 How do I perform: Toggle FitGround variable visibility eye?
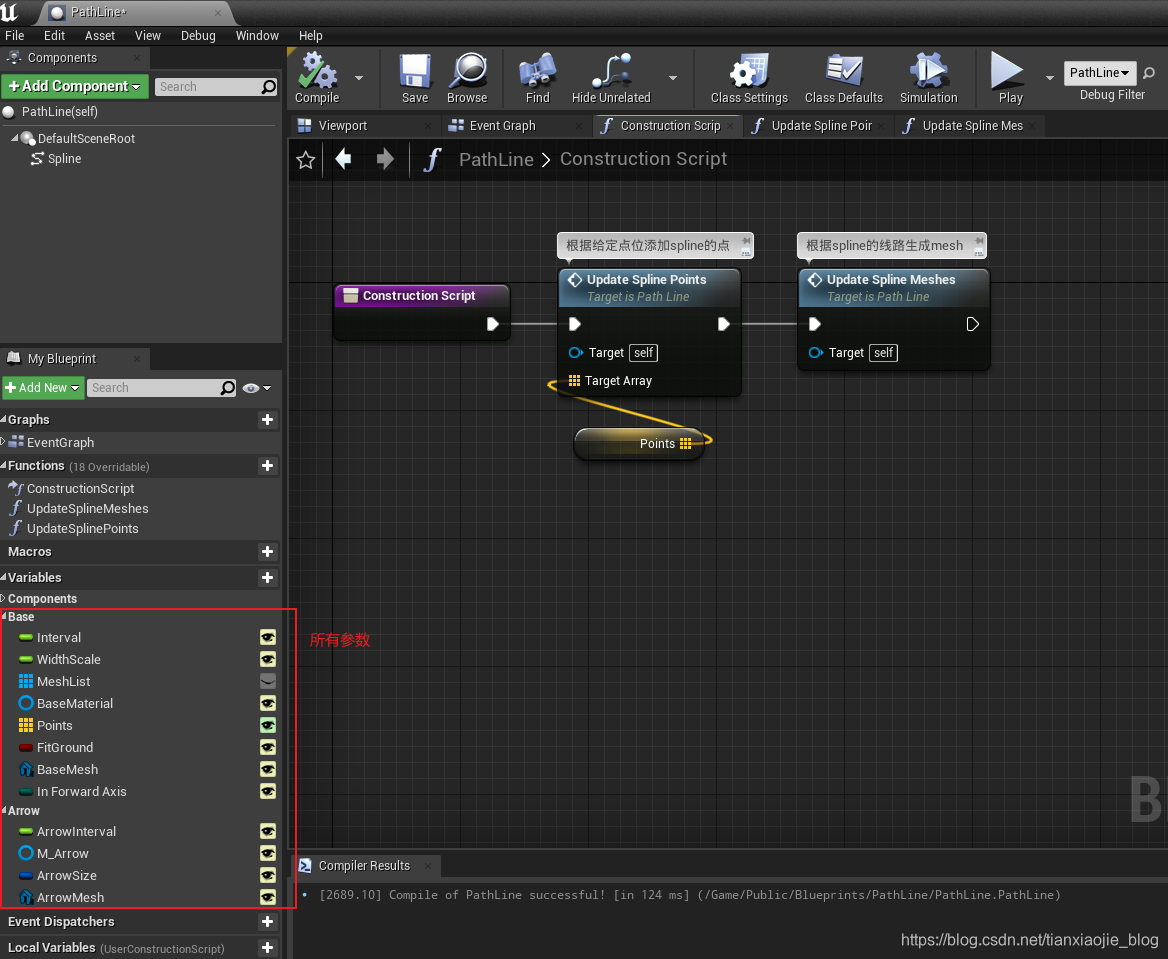pyautogui.click(x=267, y=747)
